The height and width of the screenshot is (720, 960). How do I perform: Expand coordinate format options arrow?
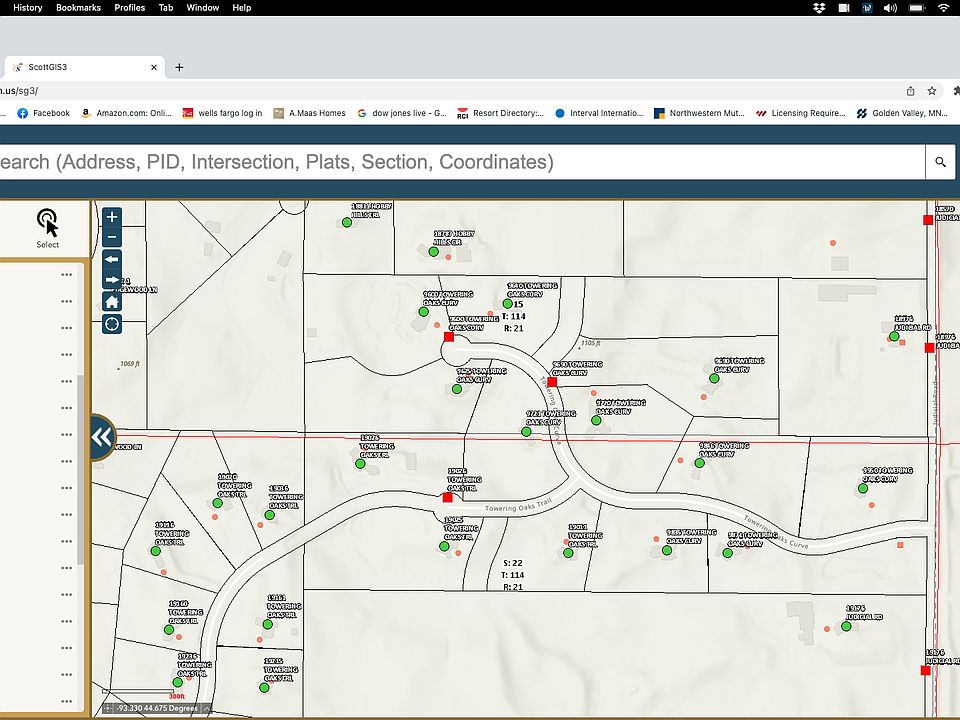pos(207,708)
